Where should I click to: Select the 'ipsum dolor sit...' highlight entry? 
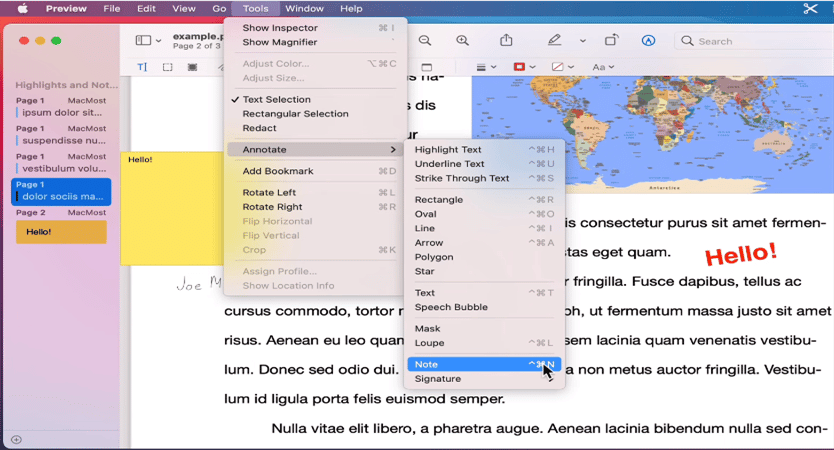[x=61, y=107]
